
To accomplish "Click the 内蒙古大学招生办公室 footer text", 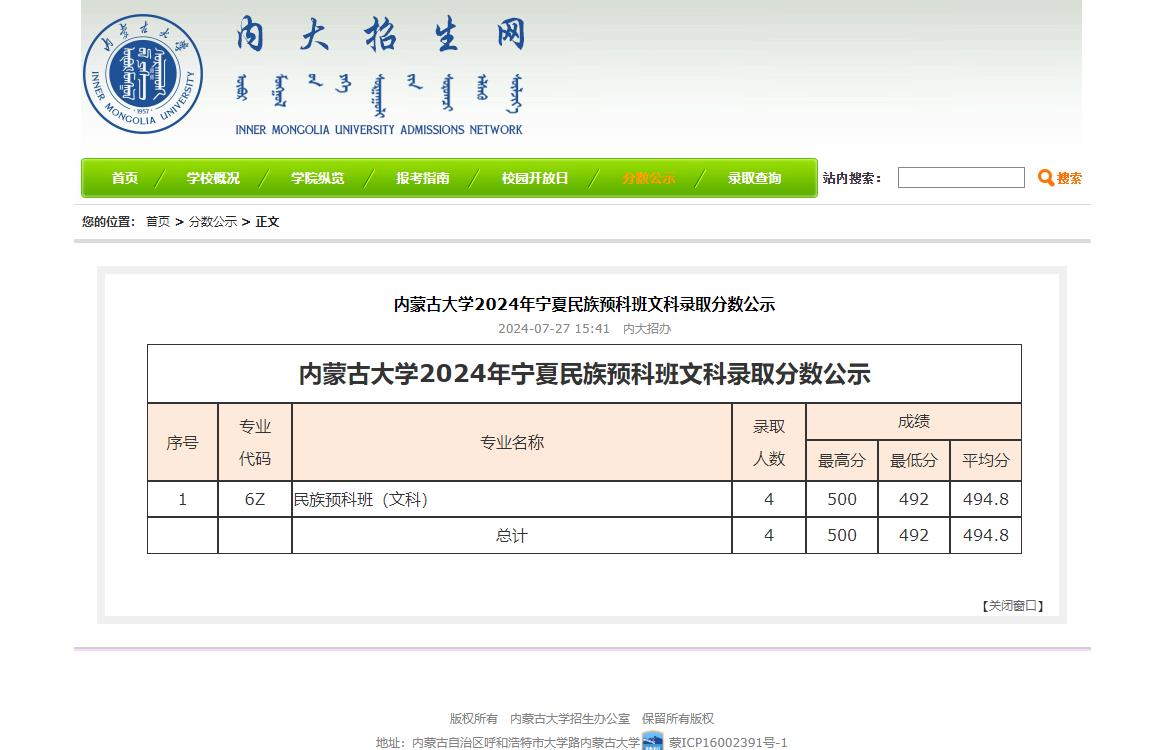I will click(570, 718).
